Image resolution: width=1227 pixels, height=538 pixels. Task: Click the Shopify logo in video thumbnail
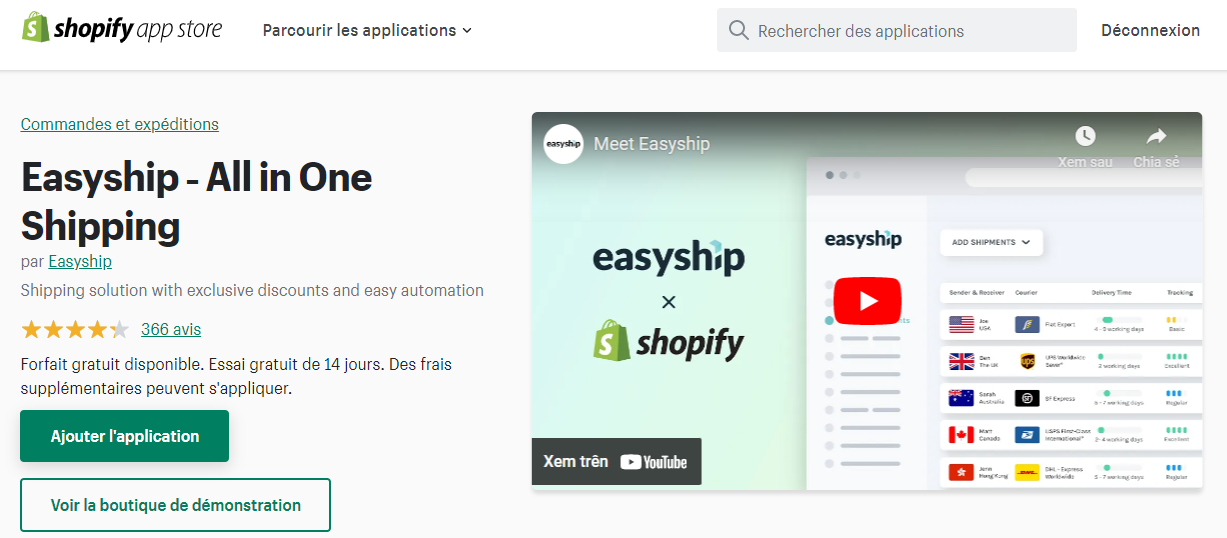tap(669, 341)
